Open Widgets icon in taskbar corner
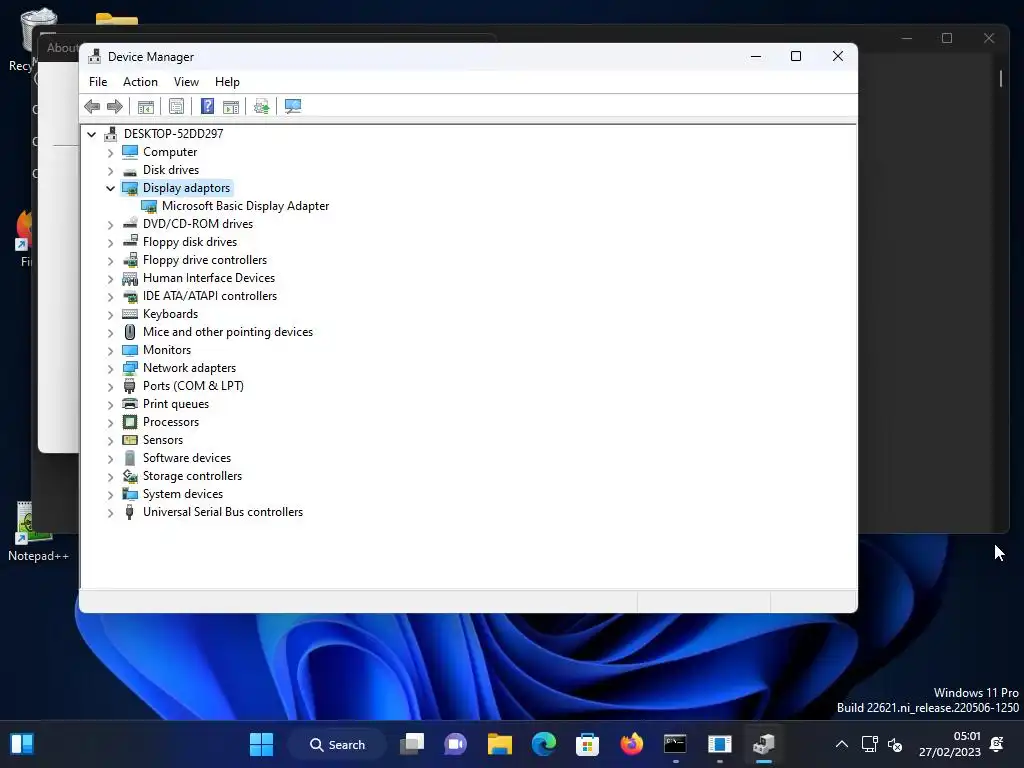 tap(22, 744)
